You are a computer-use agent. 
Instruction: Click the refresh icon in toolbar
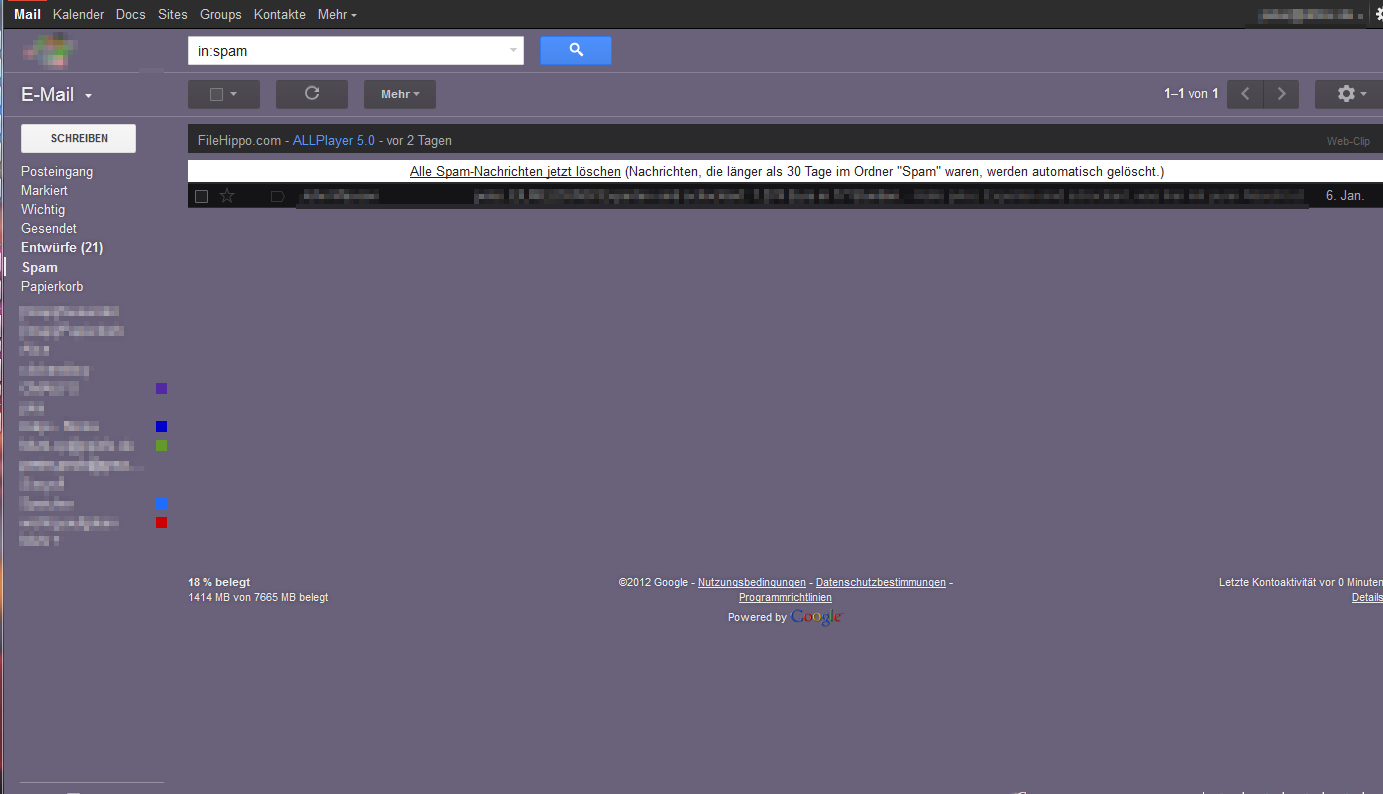point(311,94)
